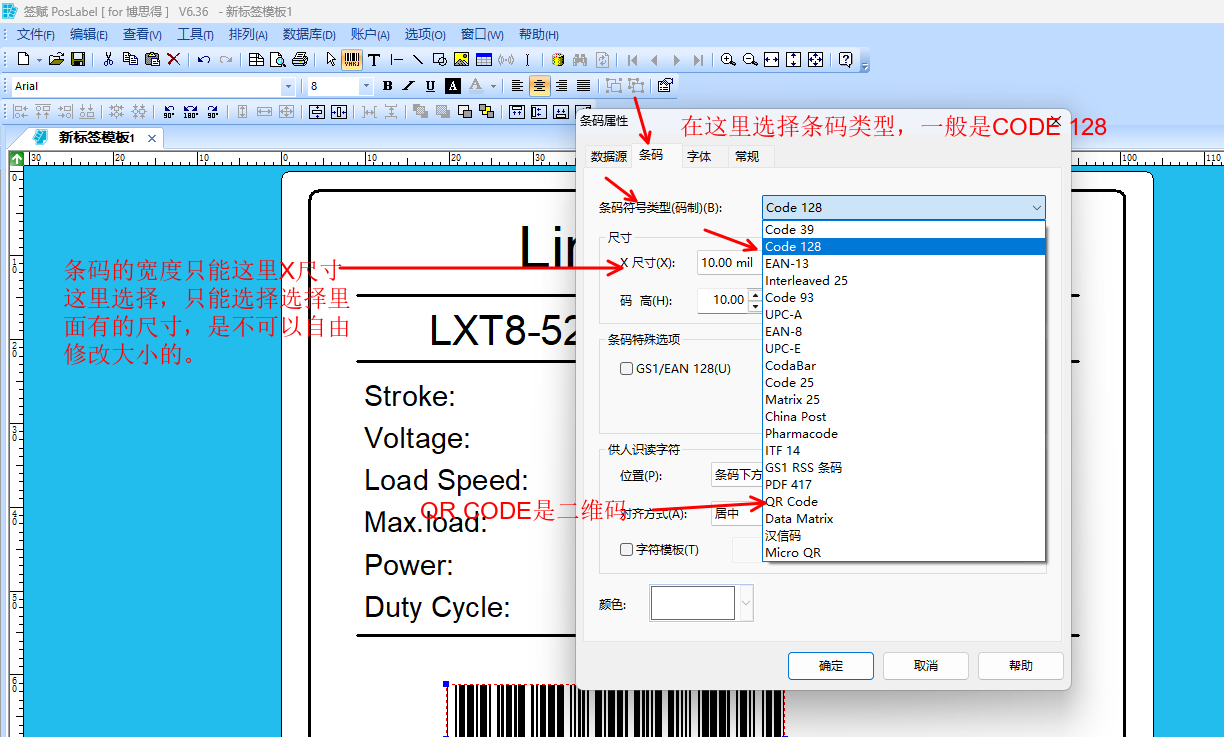Fit whole label in window
The width and height of the screenshot is (1224, 737).
(816, 60)
